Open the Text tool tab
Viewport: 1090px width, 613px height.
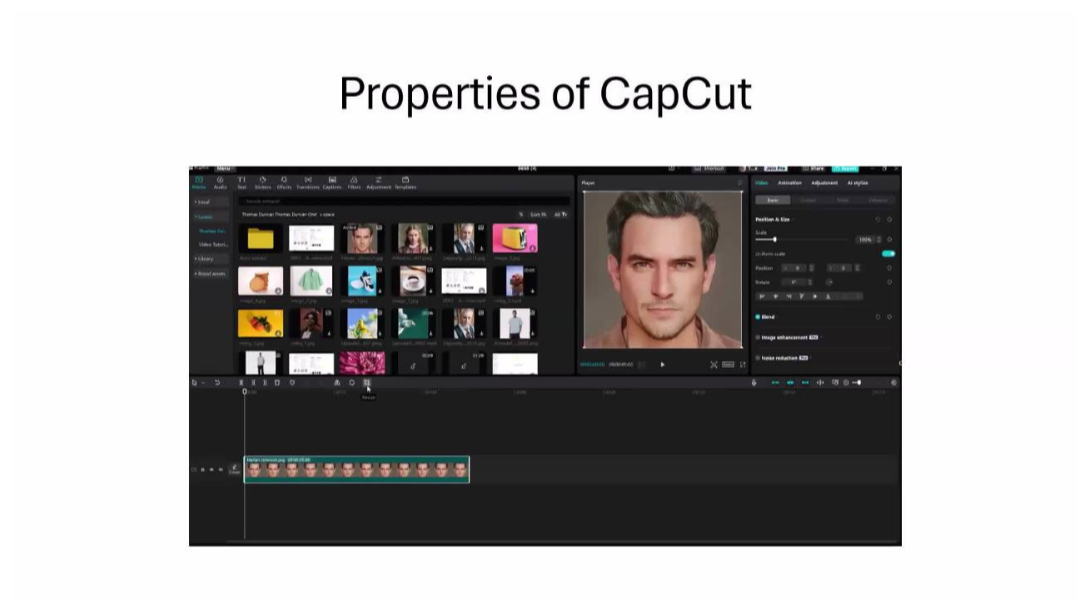pos(242,183)
